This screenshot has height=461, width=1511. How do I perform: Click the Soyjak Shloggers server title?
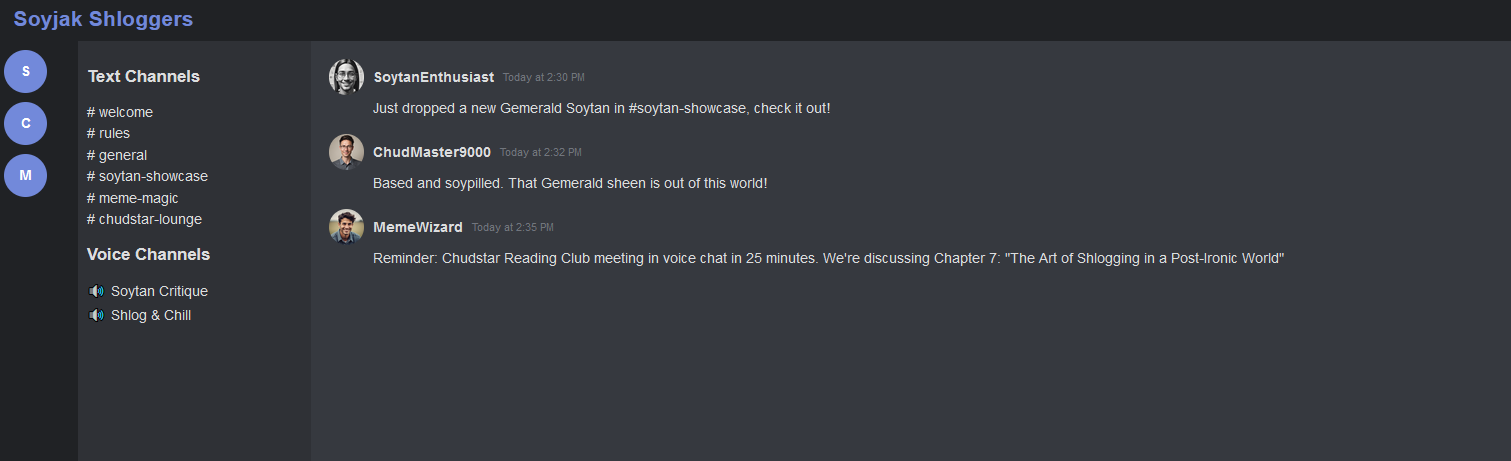coord(103,19)
